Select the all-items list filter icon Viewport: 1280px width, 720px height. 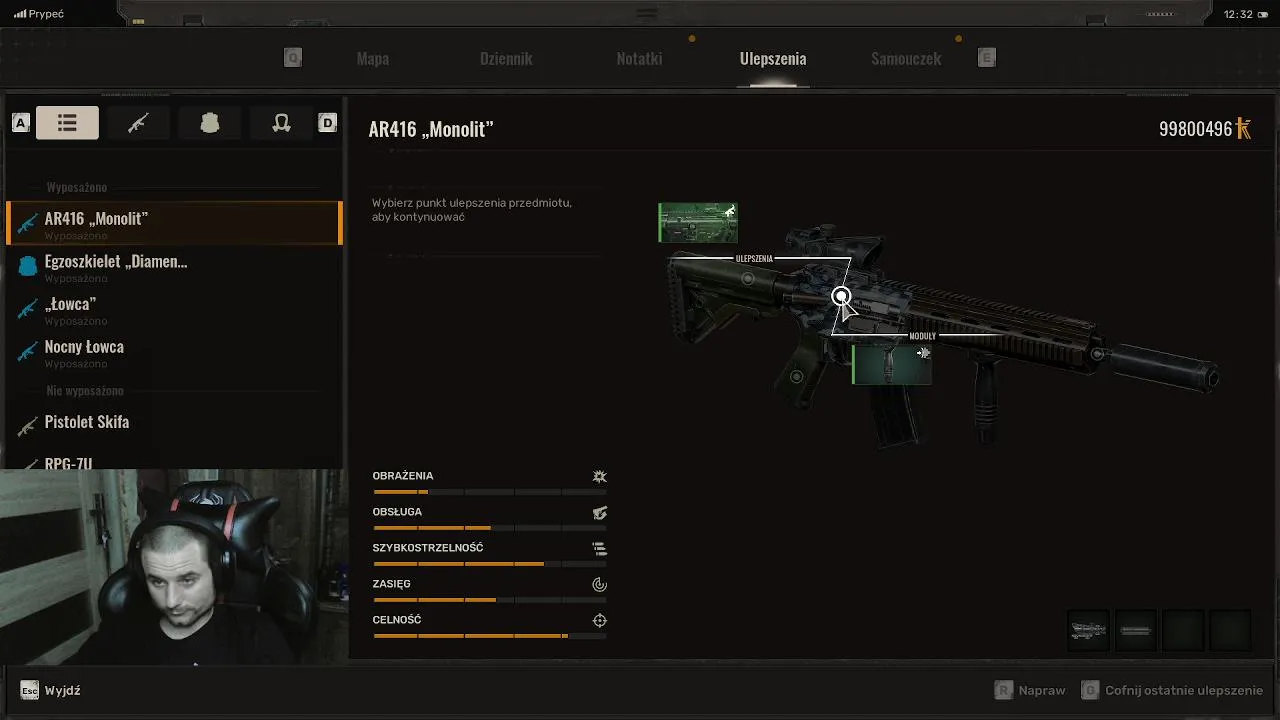coord(67,123)
